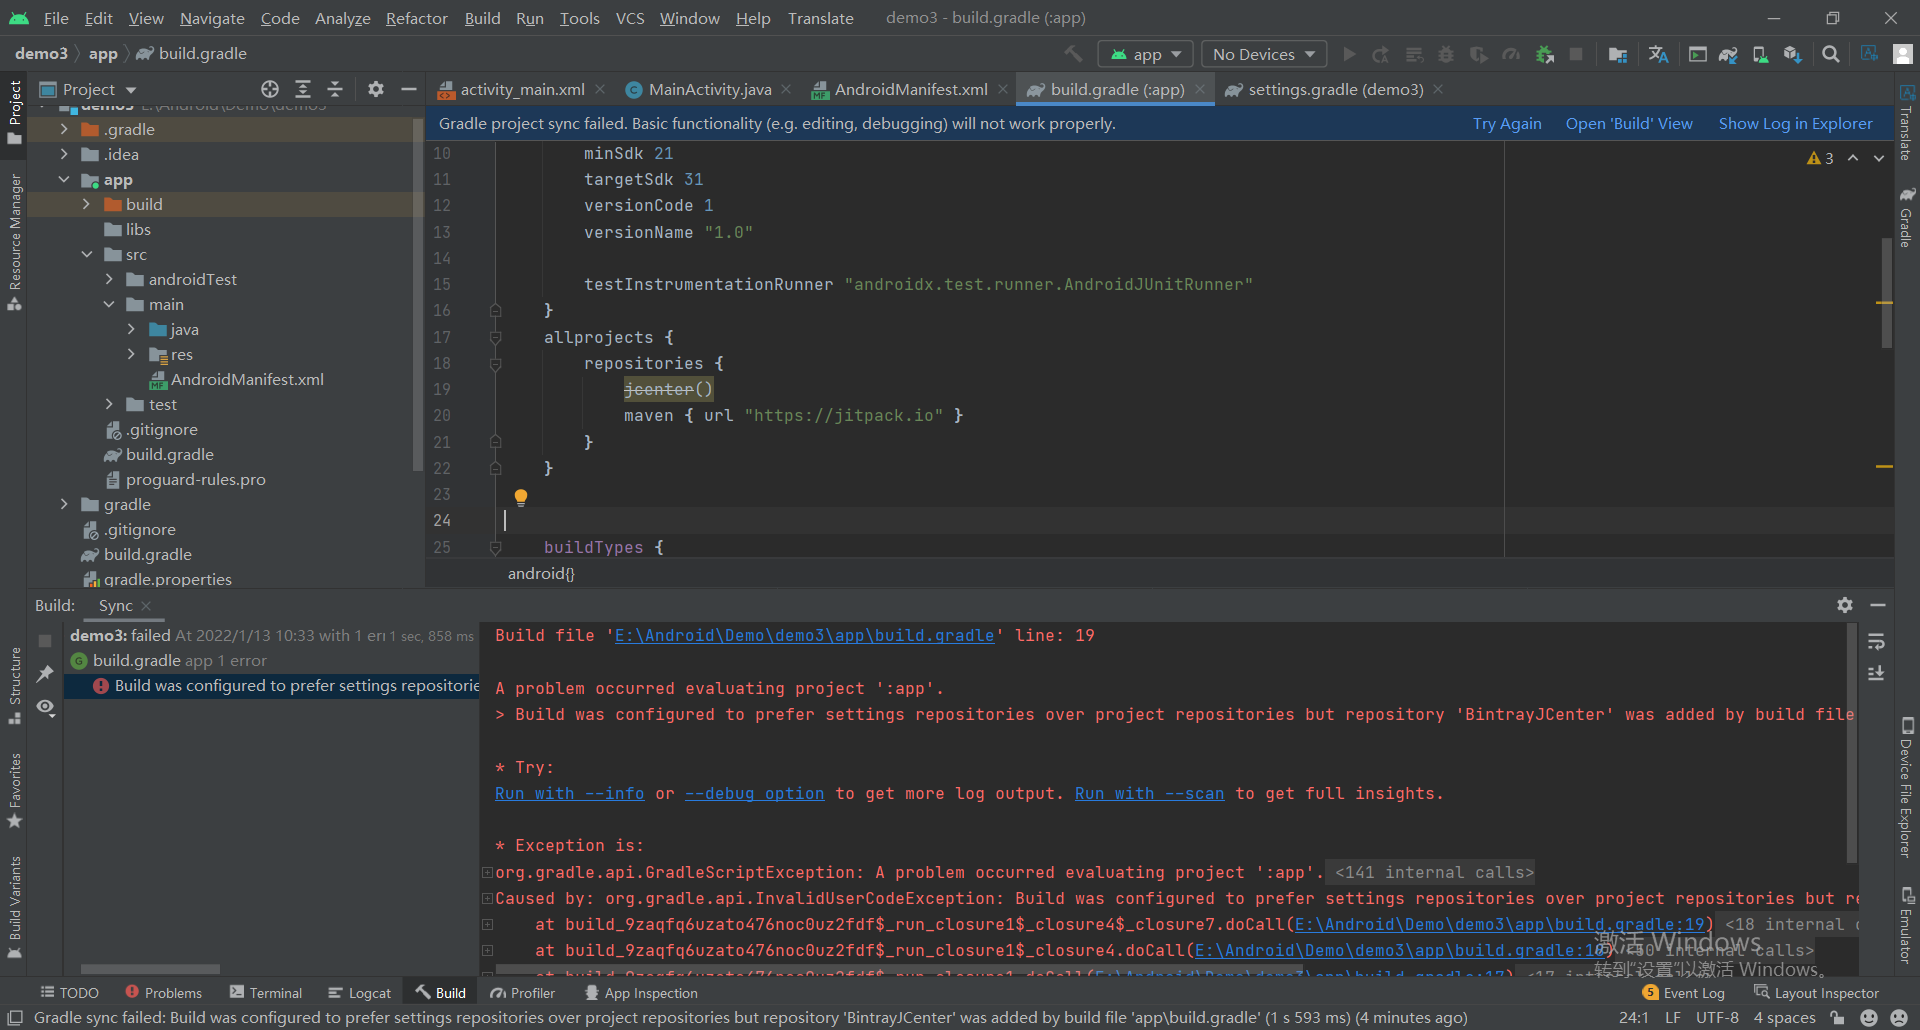Toggle eye view options in Build panel
This screenshot has height=1030, width=1920.
(45, 707)
